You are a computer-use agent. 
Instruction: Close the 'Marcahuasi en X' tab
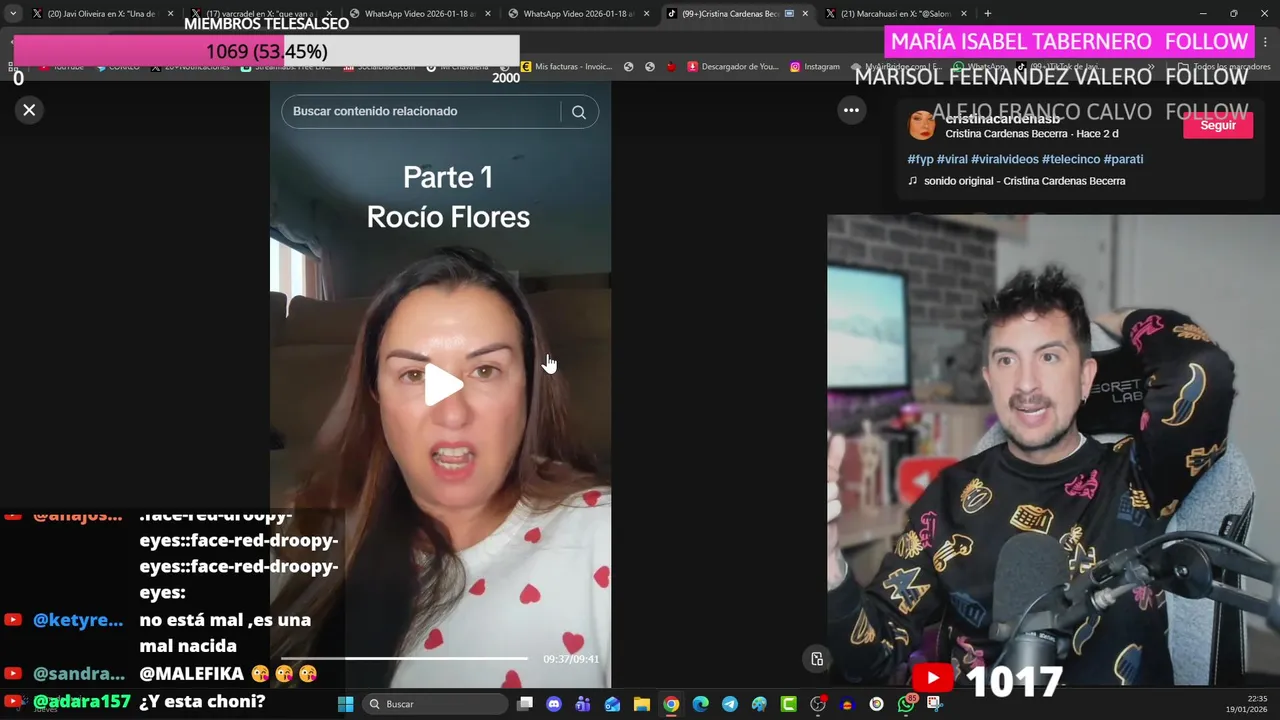pyautogui.click(x=964, y=14)
